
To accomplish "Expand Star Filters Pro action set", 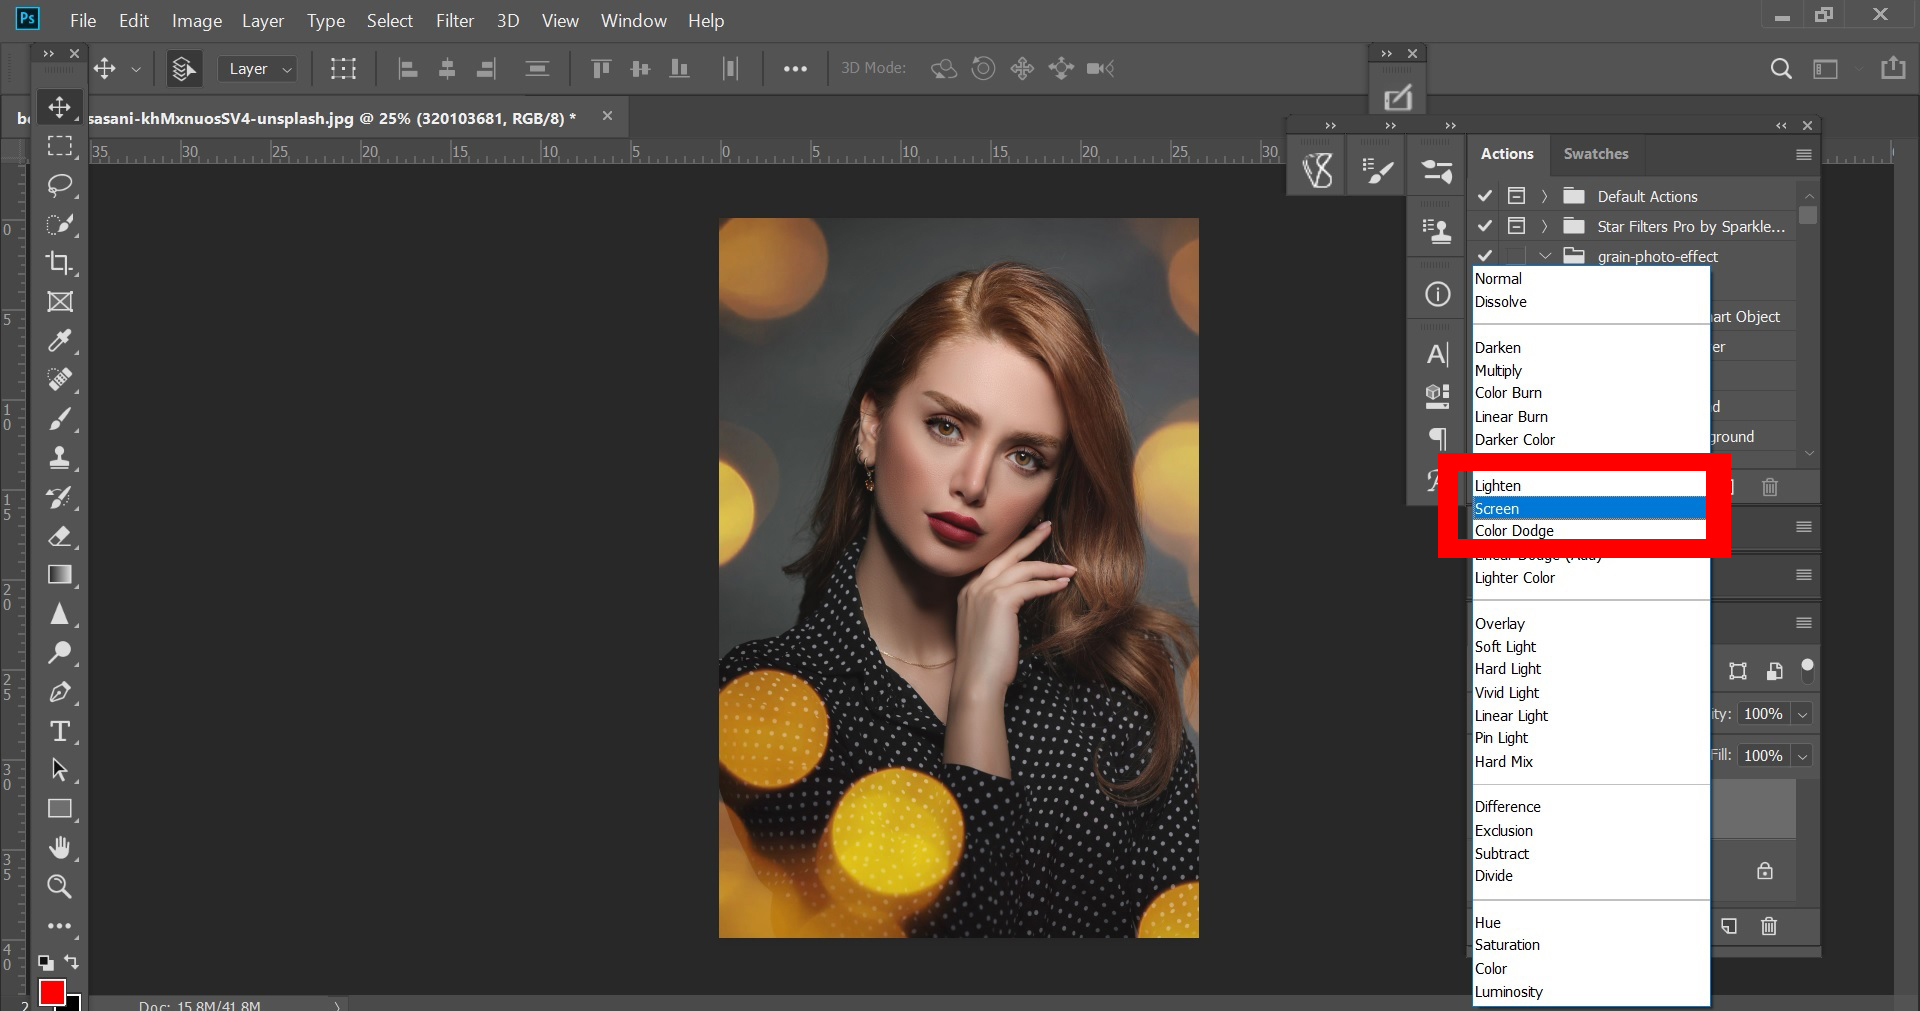I will coord(1545,226).
